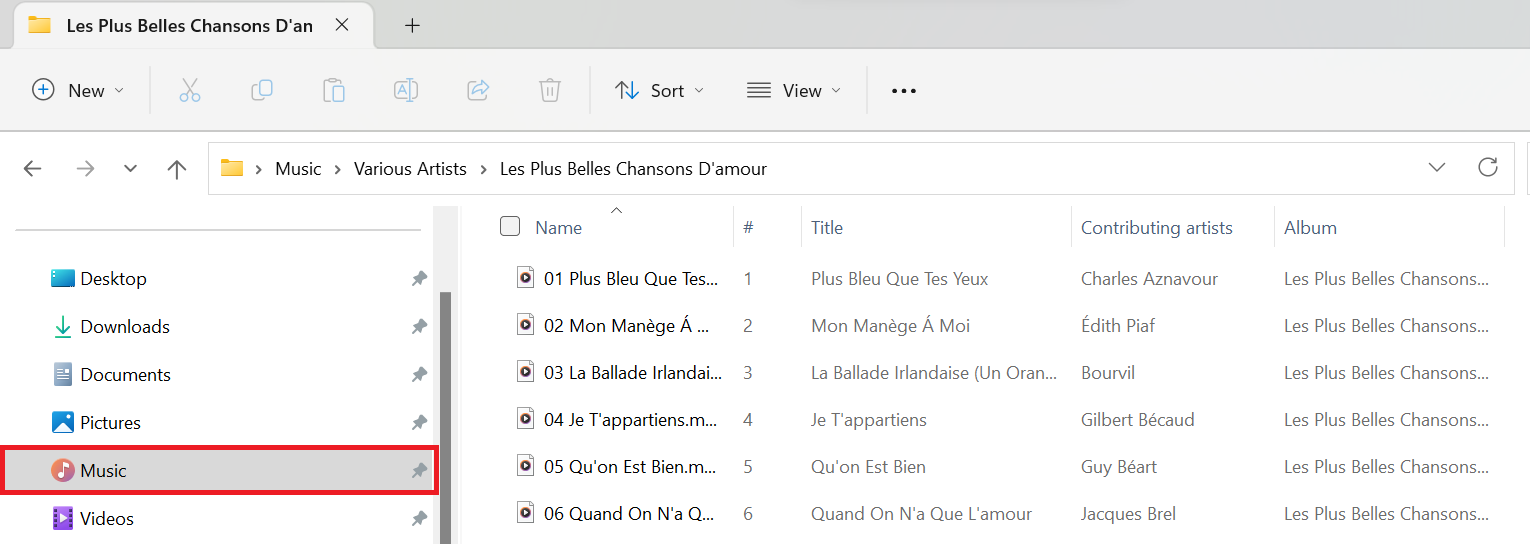Open the Downloads folder in sidebar

pyautogui.click(x=125, y=327)
